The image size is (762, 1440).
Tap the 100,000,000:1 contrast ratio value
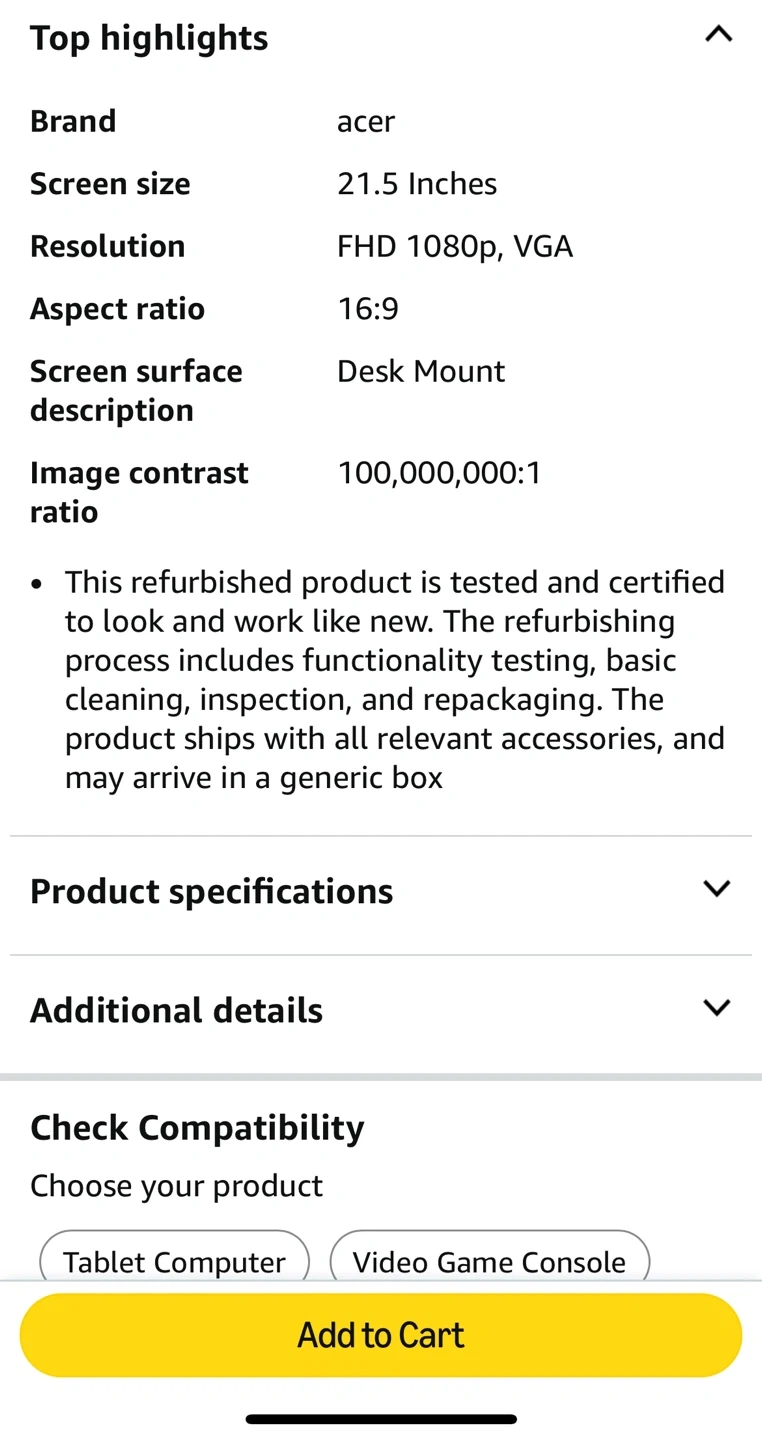click(439, 473)
